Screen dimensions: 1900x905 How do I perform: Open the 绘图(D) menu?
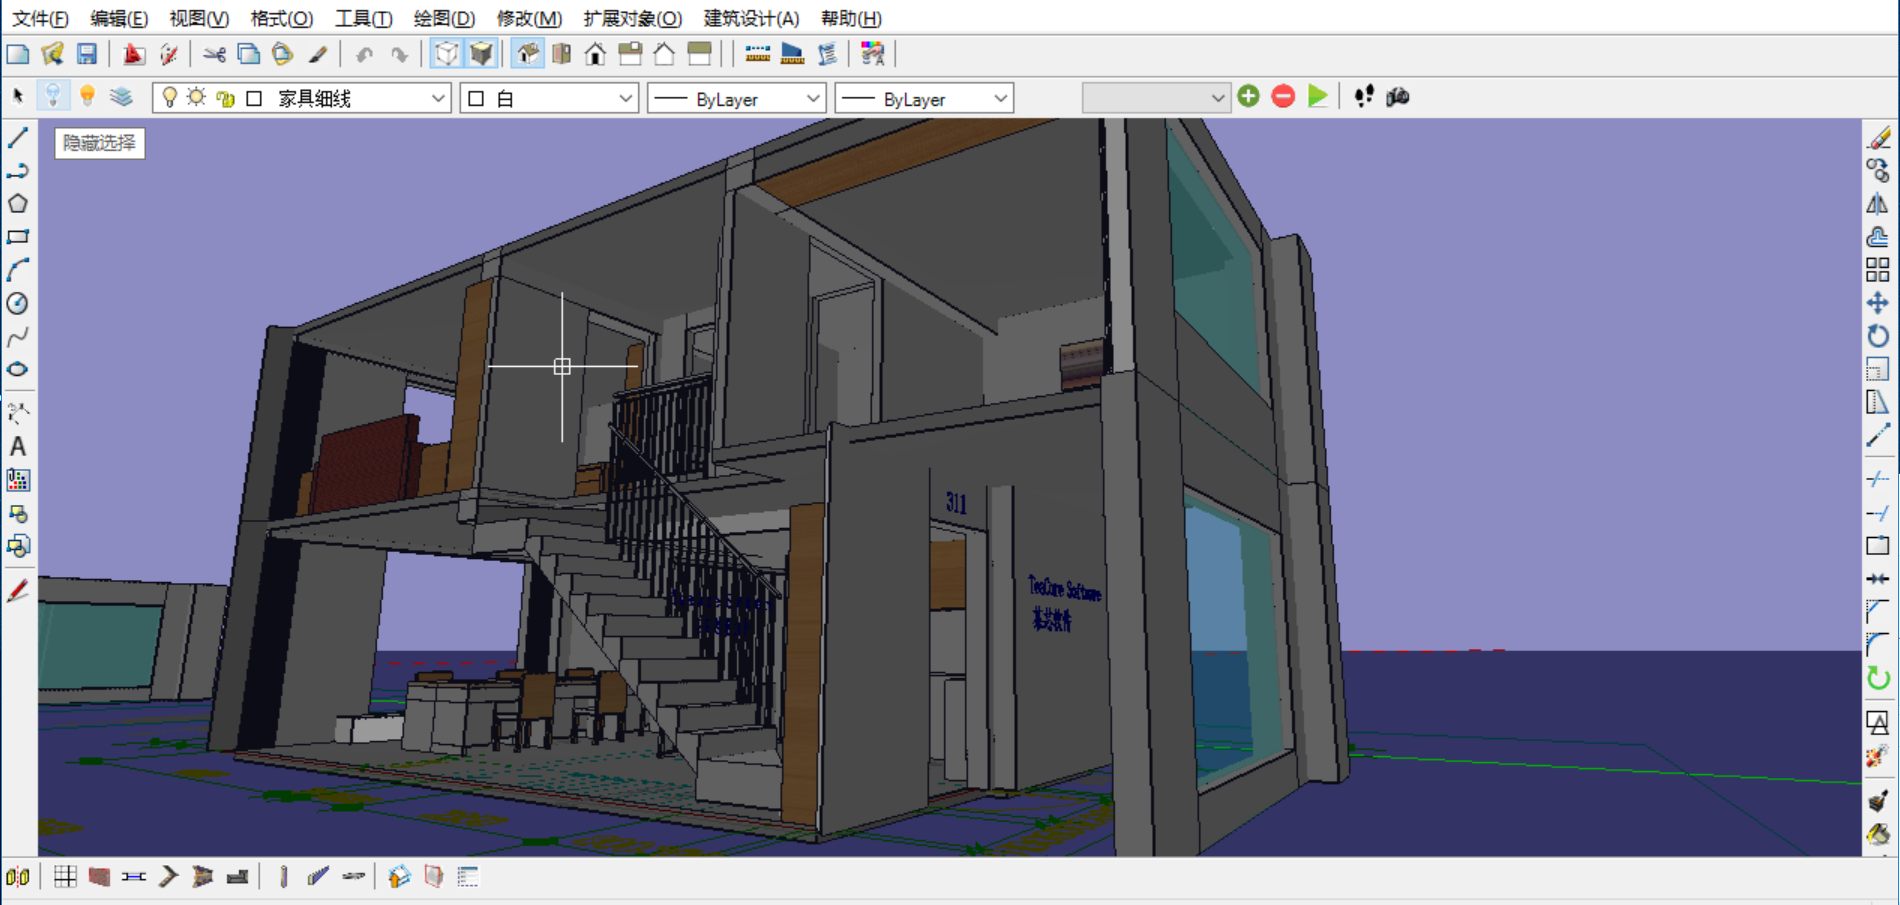pos(444,18)
